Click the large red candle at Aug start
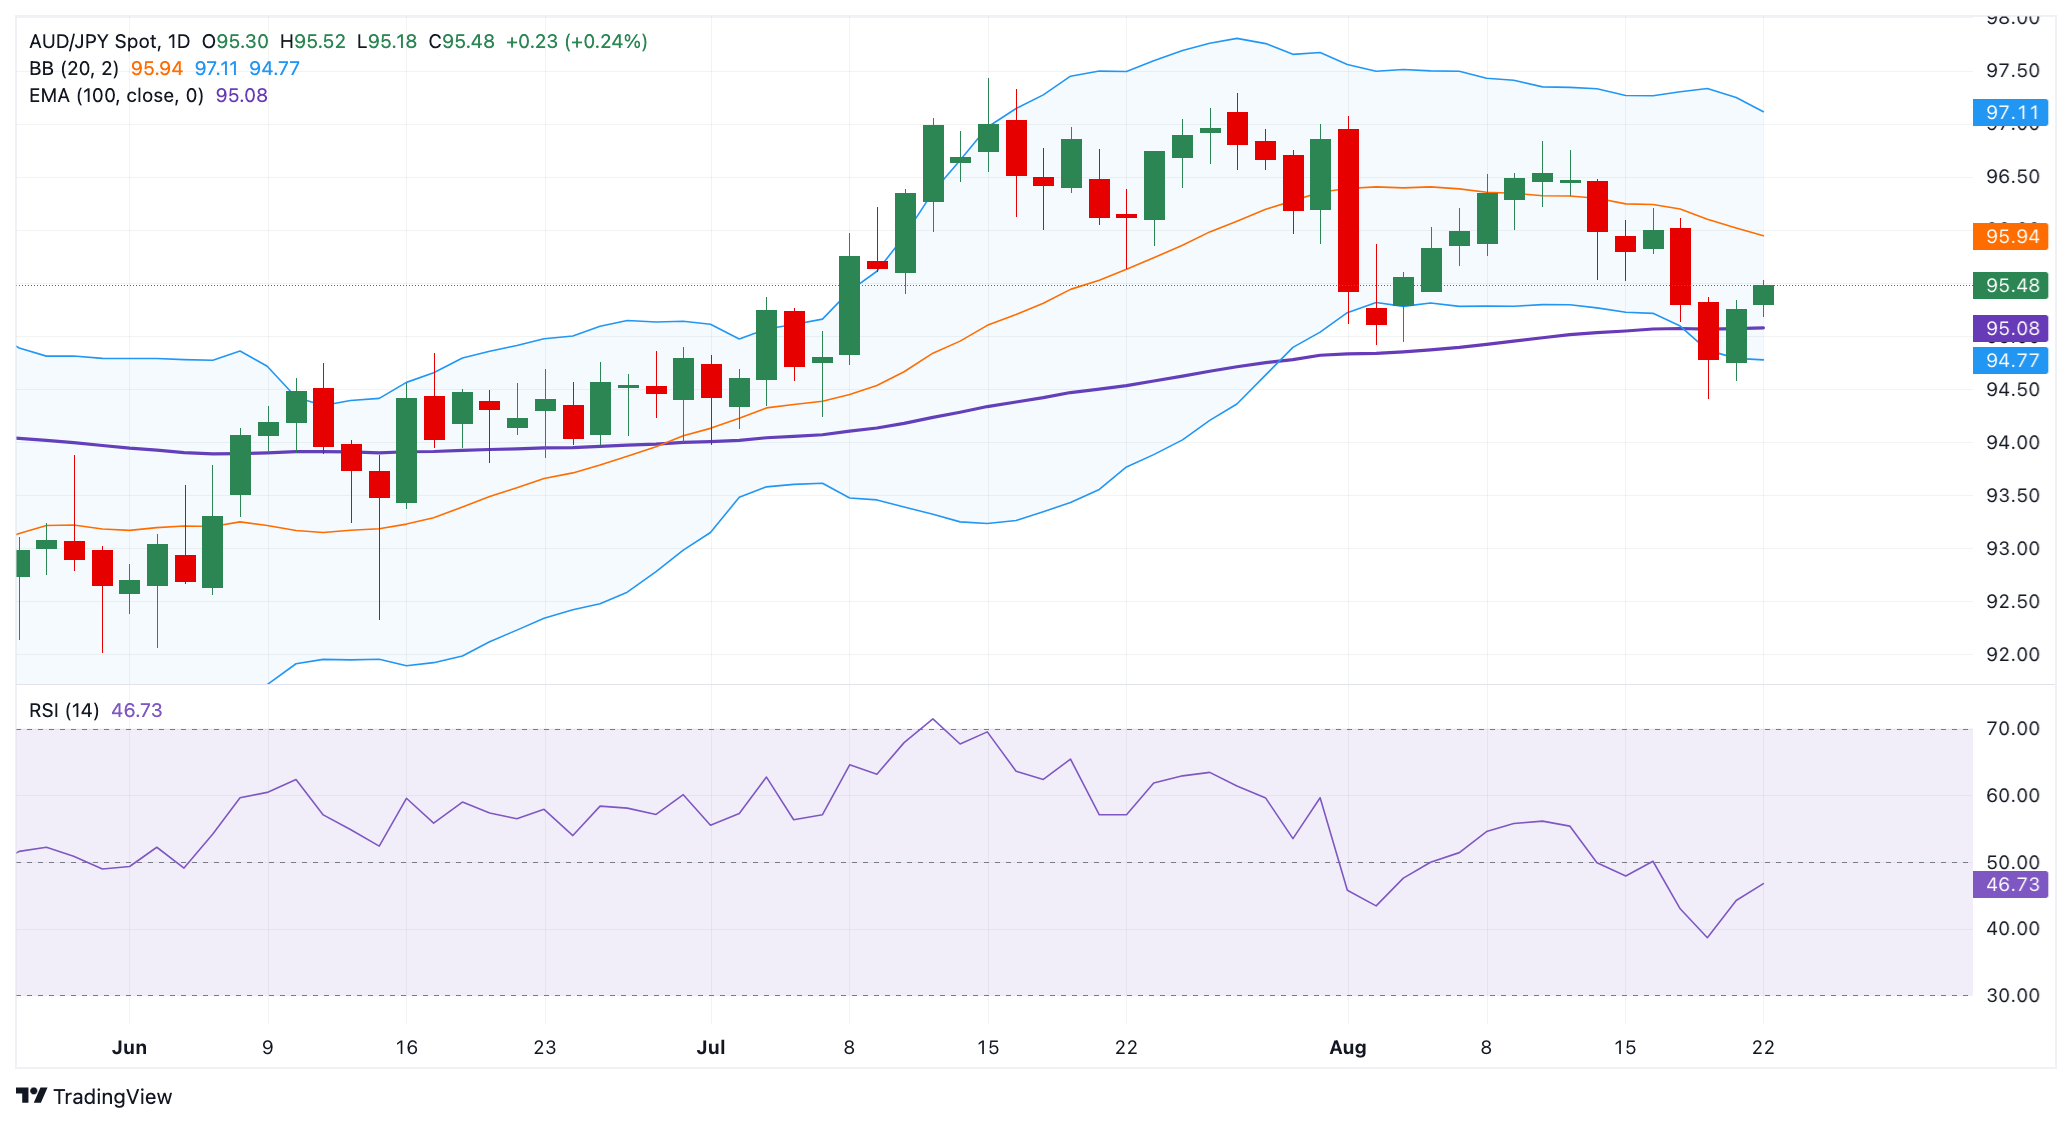The image size is (2072, 1124). point(1348,210)
